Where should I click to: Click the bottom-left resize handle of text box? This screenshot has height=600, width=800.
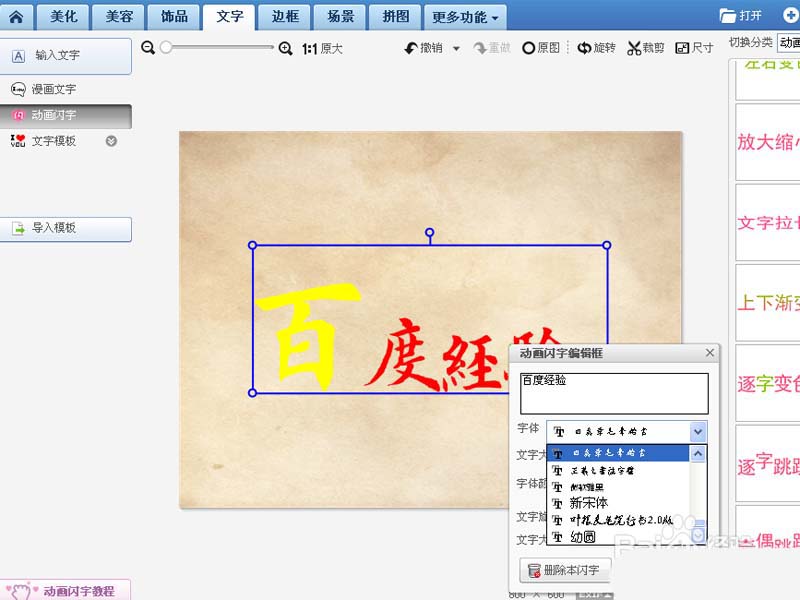(x=252, y=393)
